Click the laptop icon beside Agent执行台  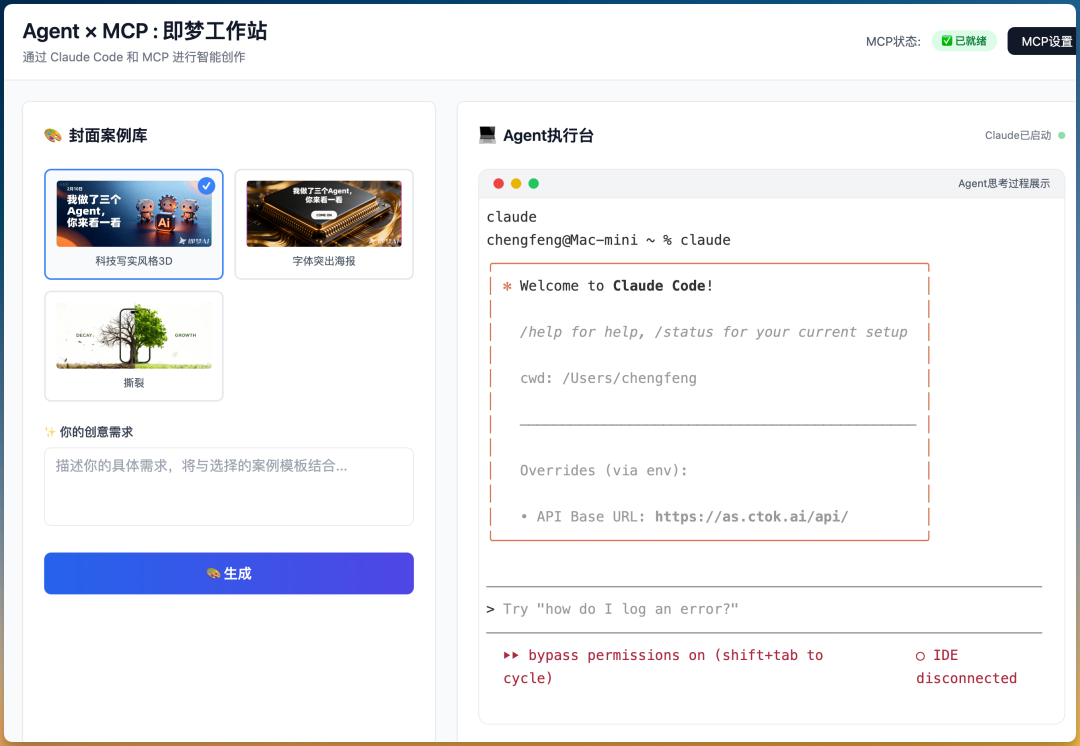[487, 135]
